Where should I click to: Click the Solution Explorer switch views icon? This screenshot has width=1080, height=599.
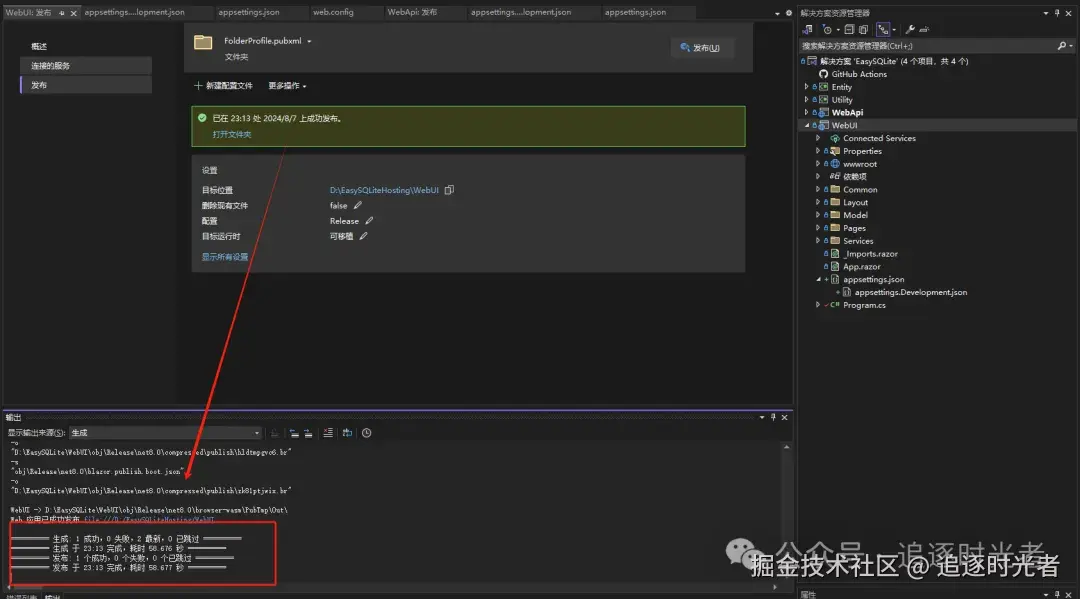[x=807, y=30]
